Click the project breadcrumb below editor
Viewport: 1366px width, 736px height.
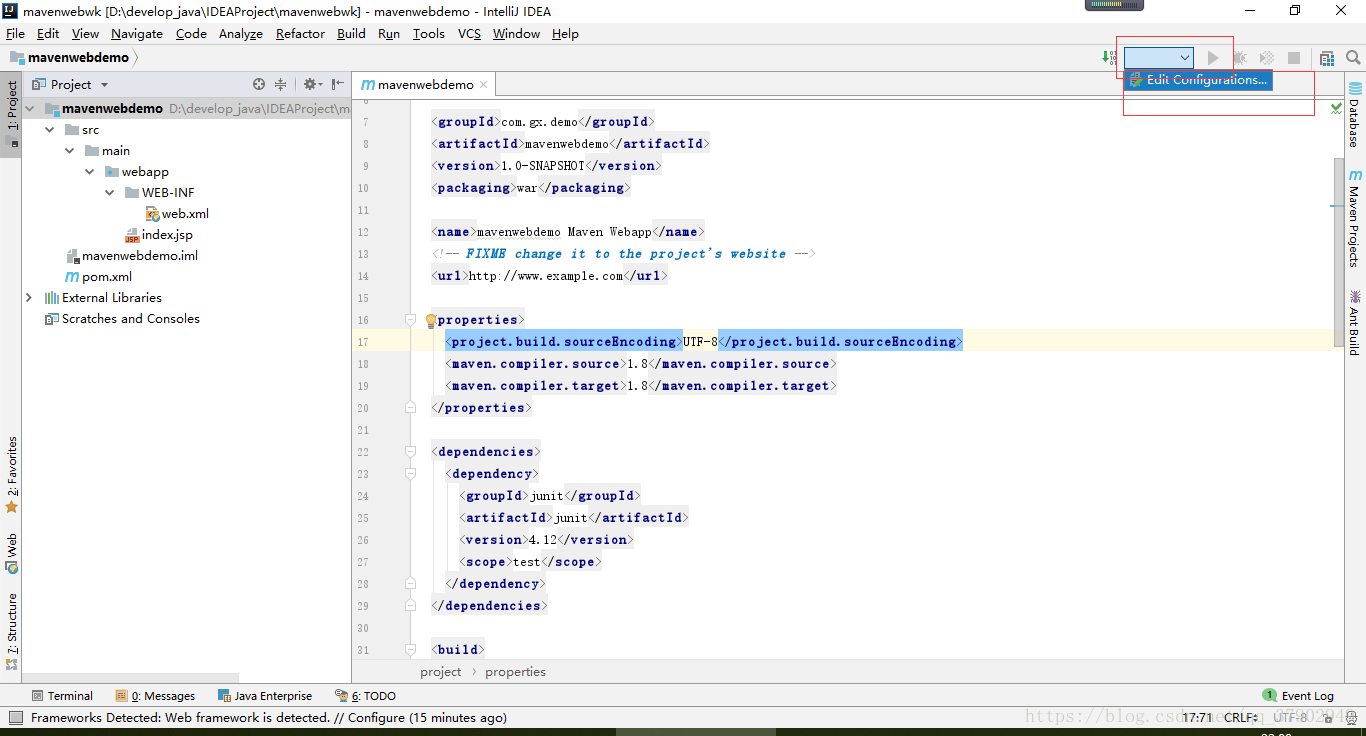coord(441,672)
